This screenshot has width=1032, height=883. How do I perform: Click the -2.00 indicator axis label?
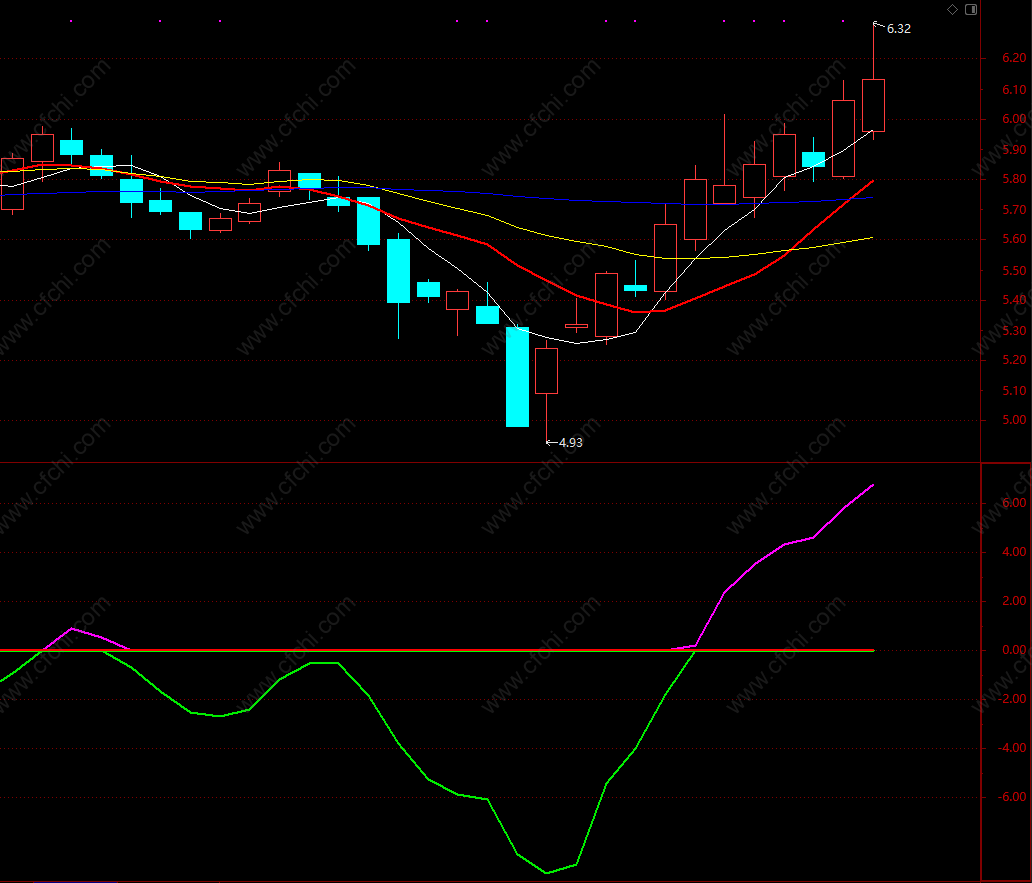coord(1012,699)
